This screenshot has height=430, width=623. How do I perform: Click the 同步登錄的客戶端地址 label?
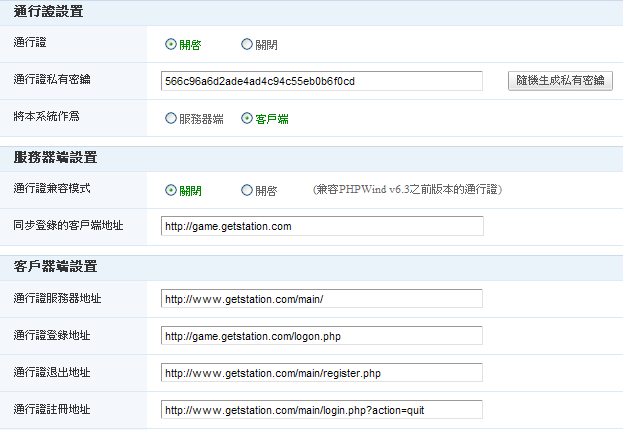tap(68, 225)
